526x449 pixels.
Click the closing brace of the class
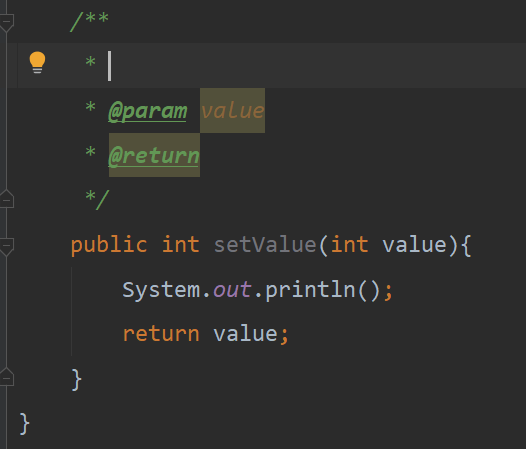pyautogui.click(x=24, y=424)
